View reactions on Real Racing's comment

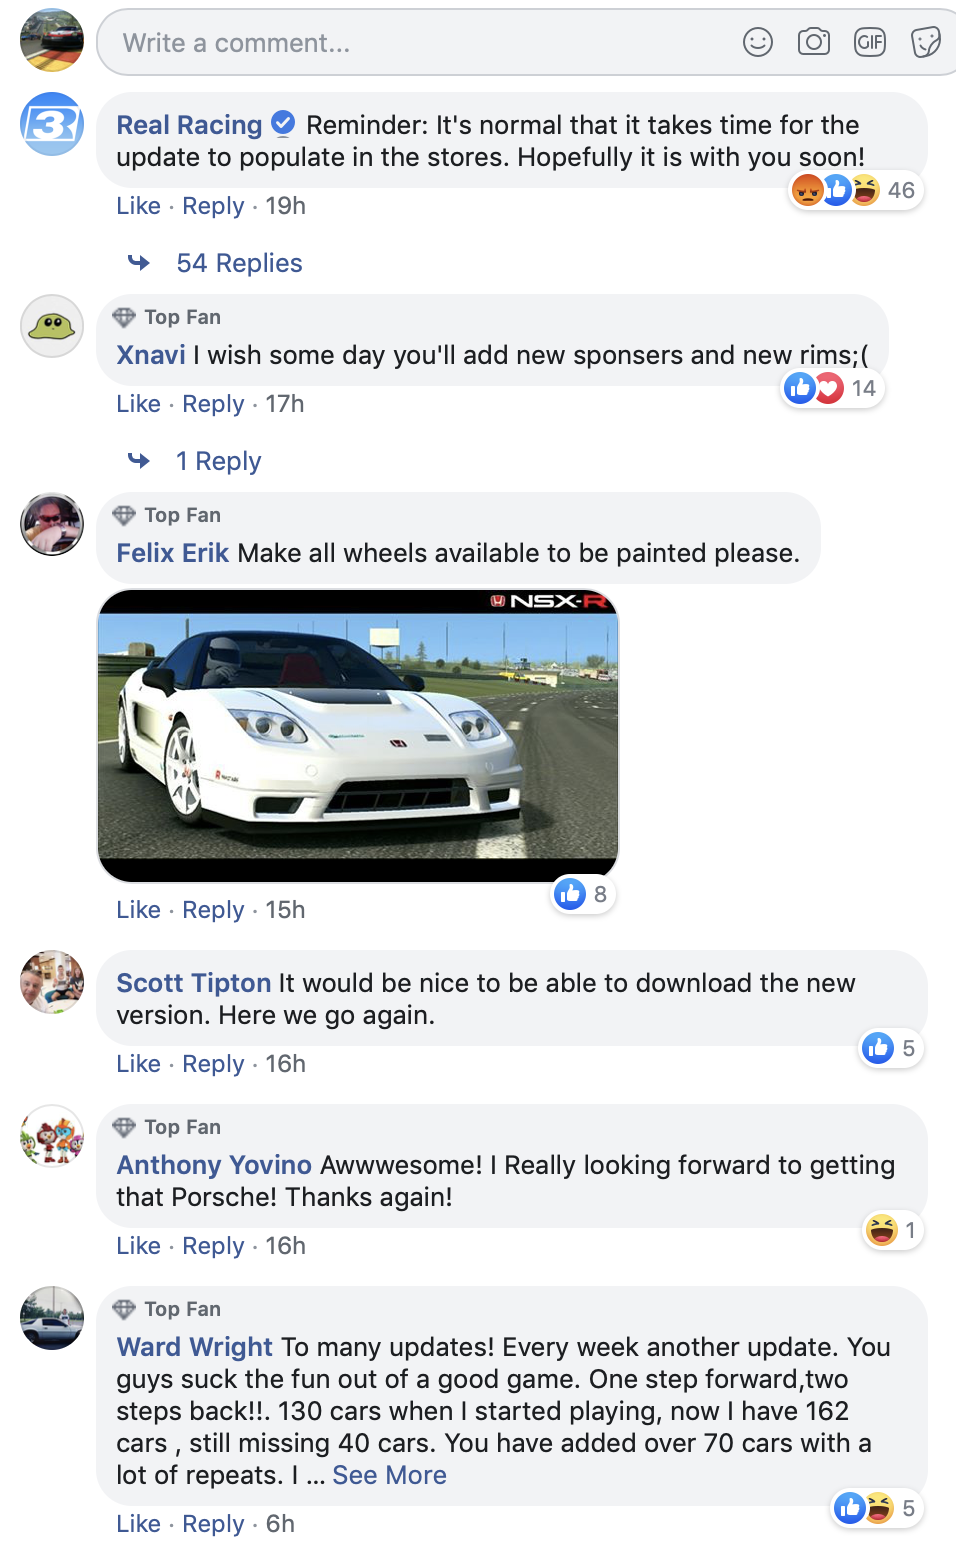[x=855, y=190]
